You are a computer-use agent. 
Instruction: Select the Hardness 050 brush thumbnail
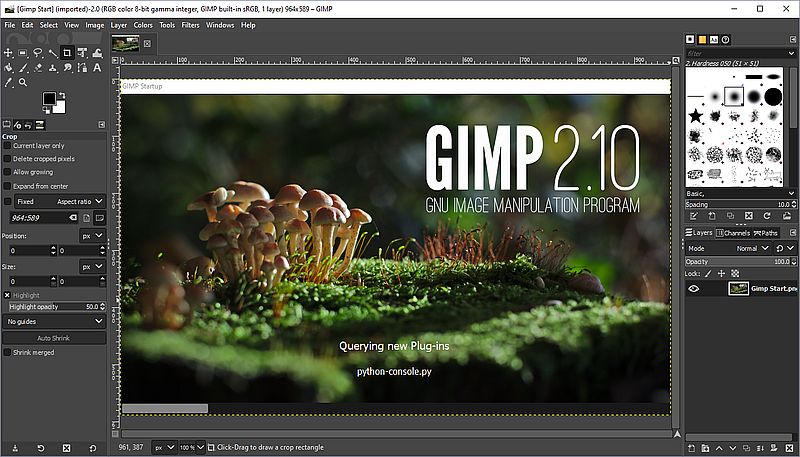(x=734, y=96)
